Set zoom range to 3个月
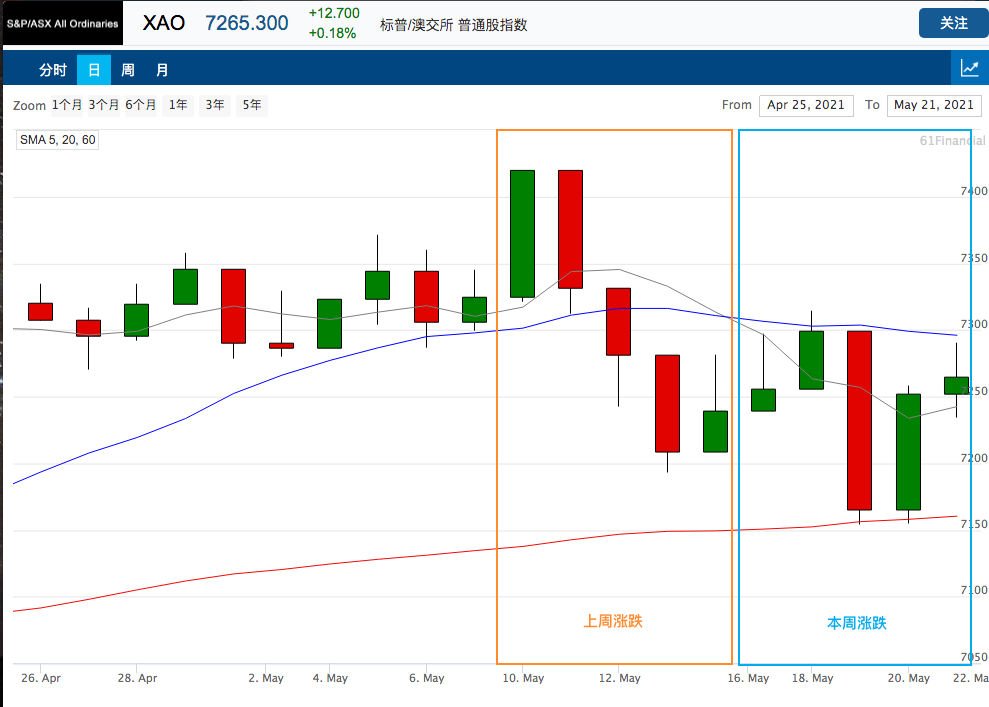The width and height of the screenshot is (989, 707). pos(103,105)
